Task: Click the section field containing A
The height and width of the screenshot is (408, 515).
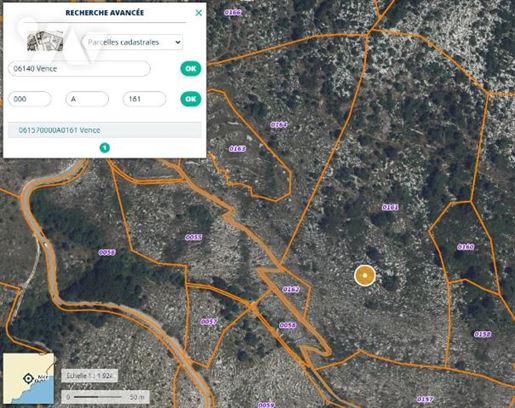Action: (87, 99)
